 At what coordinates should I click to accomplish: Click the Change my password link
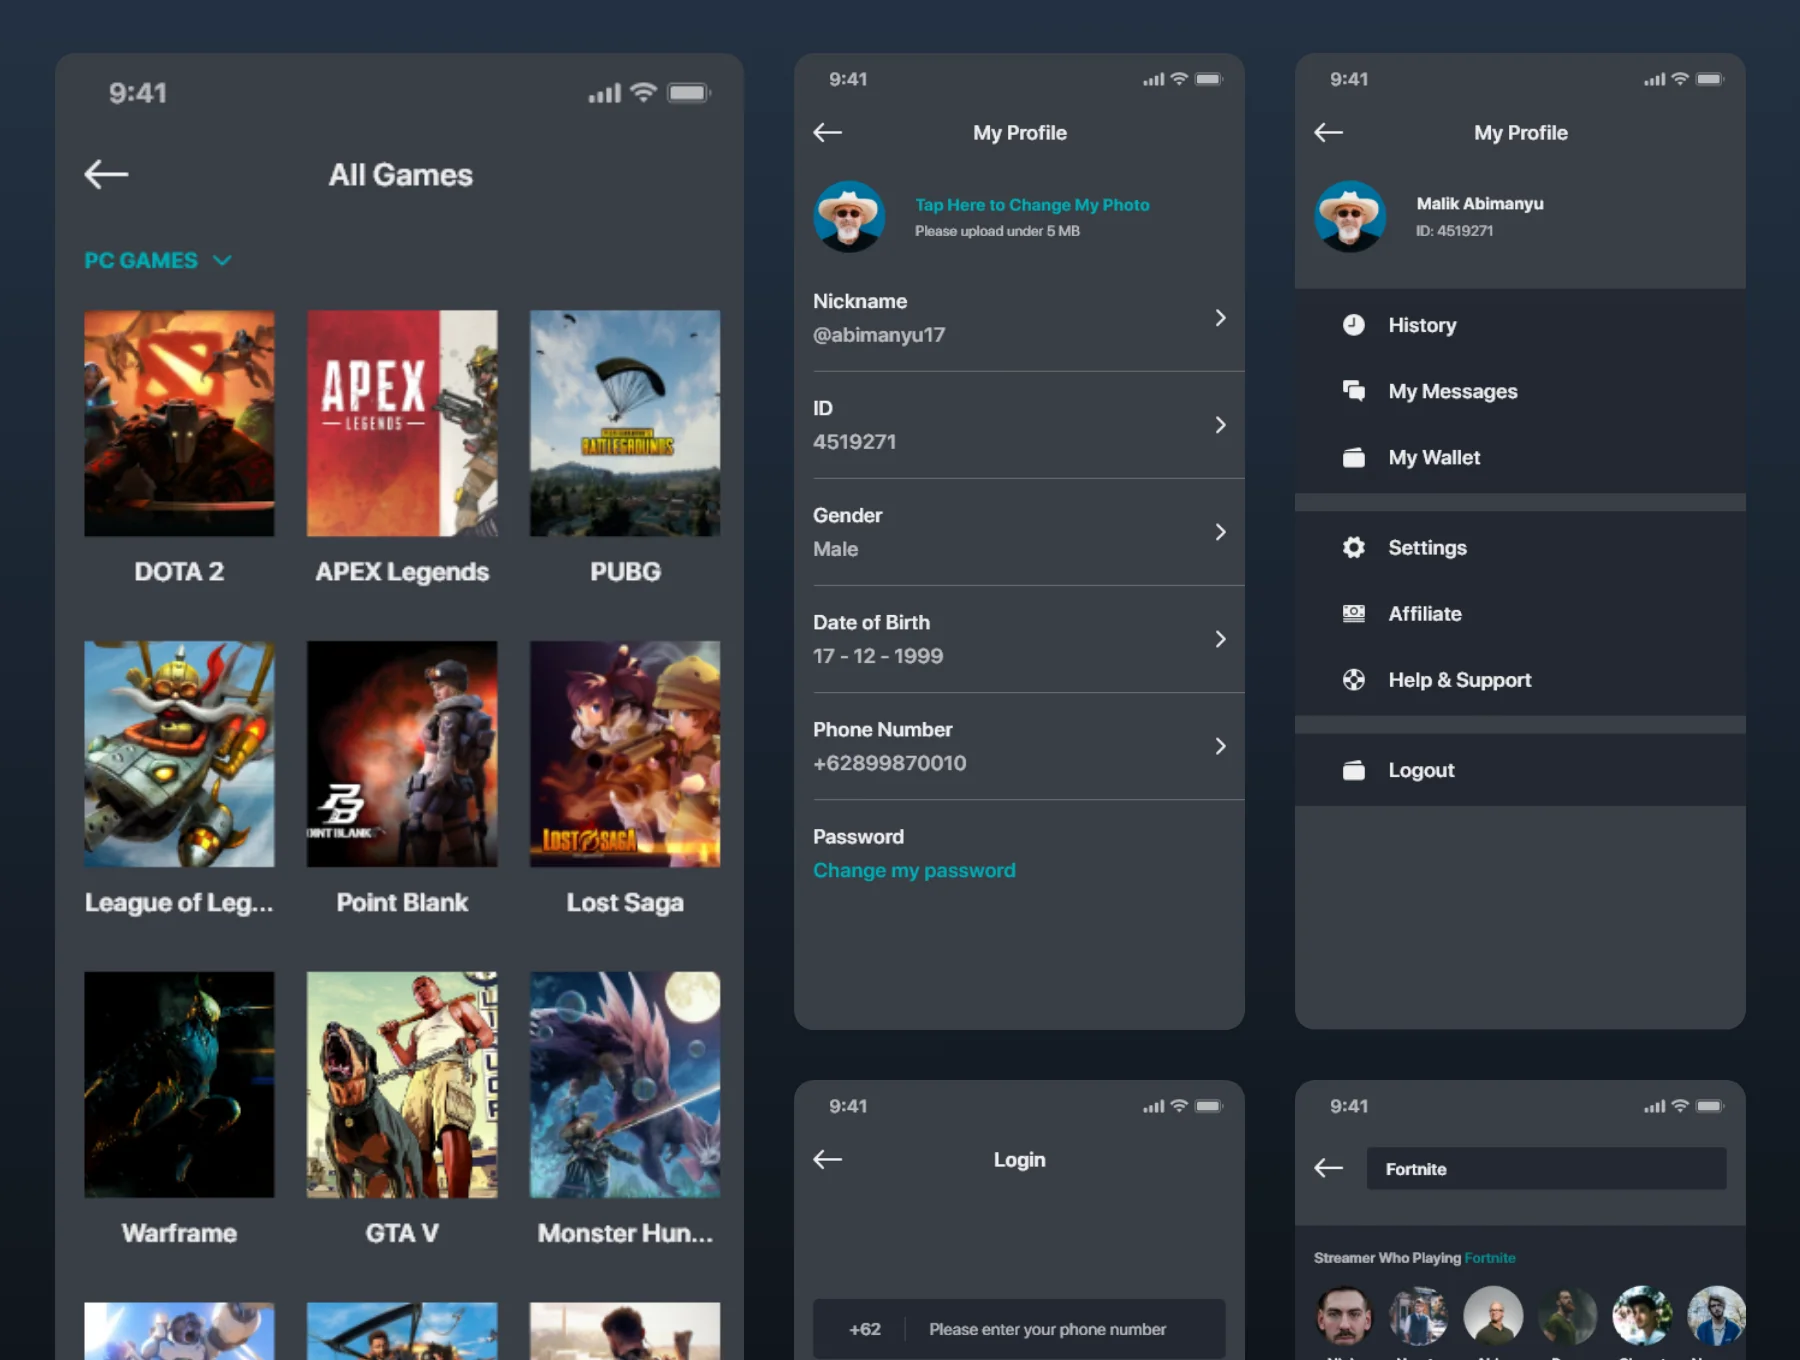coord(914,870)
